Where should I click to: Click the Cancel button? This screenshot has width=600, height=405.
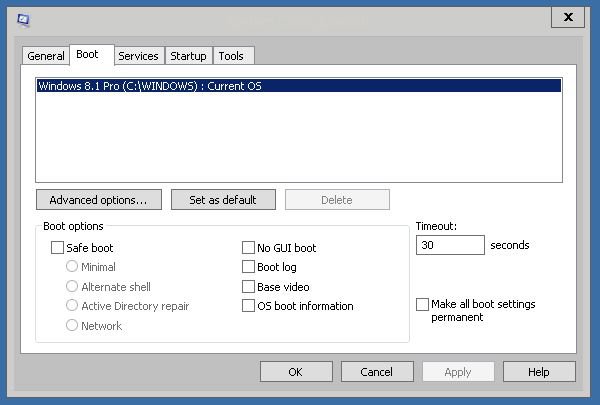pyautogui.click(x=377, y=372)
